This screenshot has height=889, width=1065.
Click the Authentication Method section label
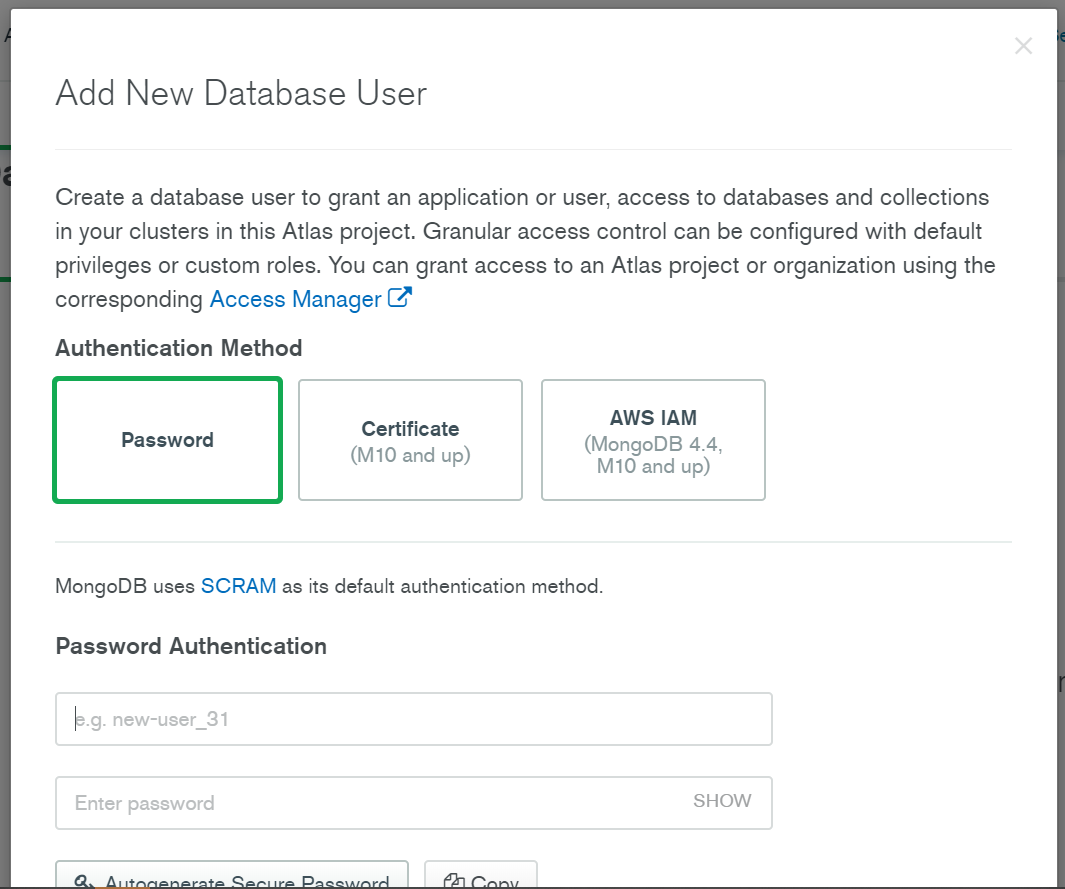click(178, 348)
